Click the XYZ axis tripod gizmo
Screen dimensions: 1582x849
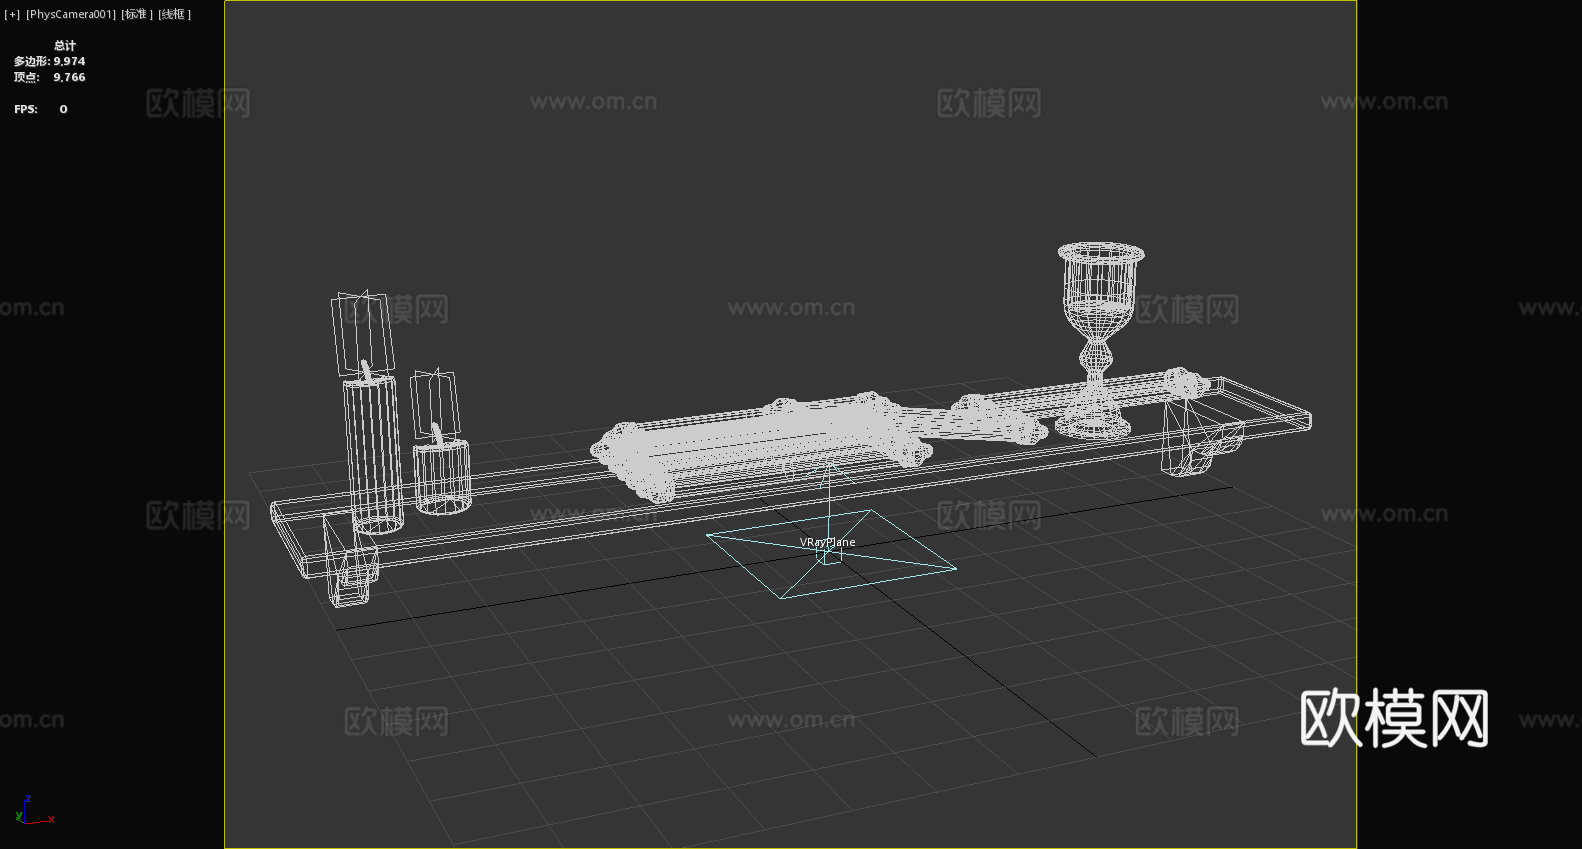pos(33,811)
